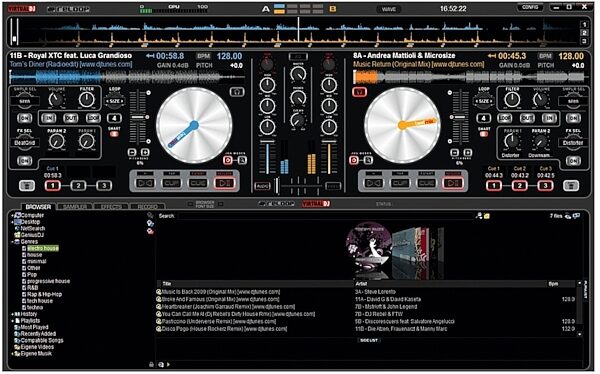Switch to the BROWSER tab
Image resolution: width=600 pixels, height=374 pixels.
tap(38, 207)
